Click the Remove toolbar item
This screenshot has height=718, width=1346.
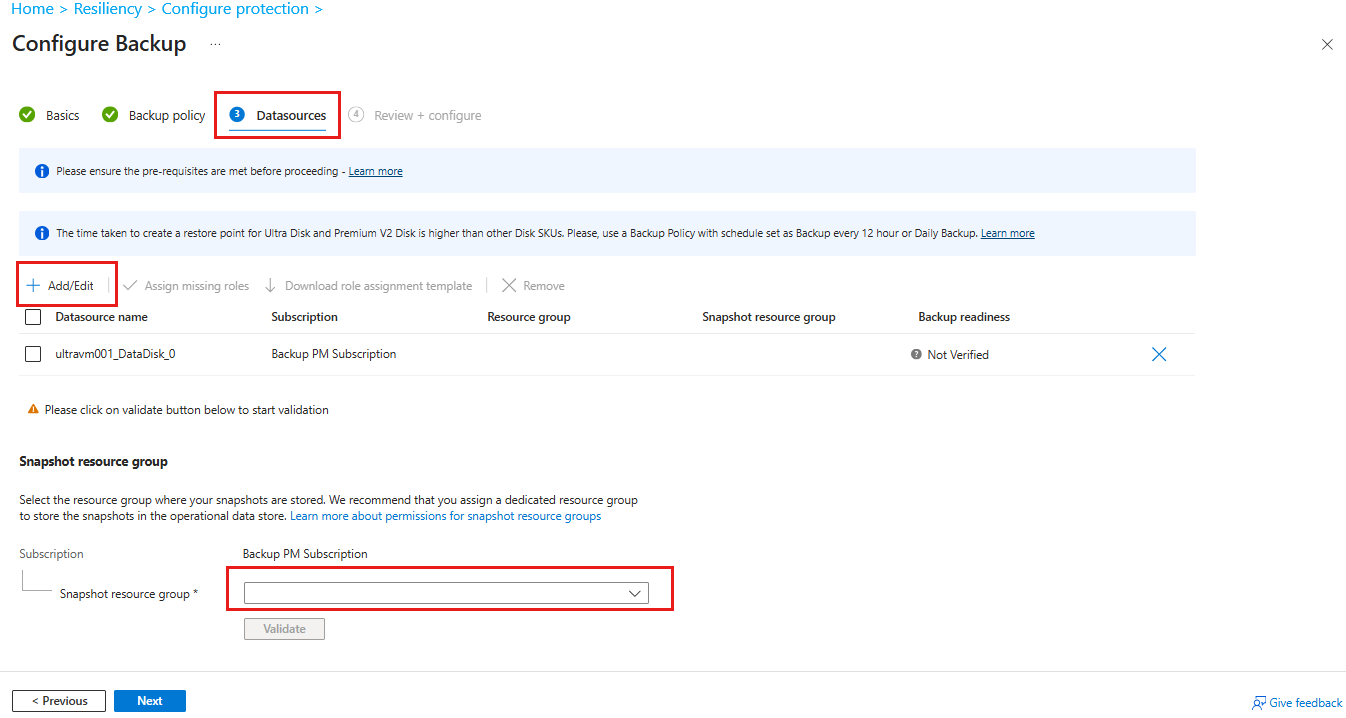[533, 286]
